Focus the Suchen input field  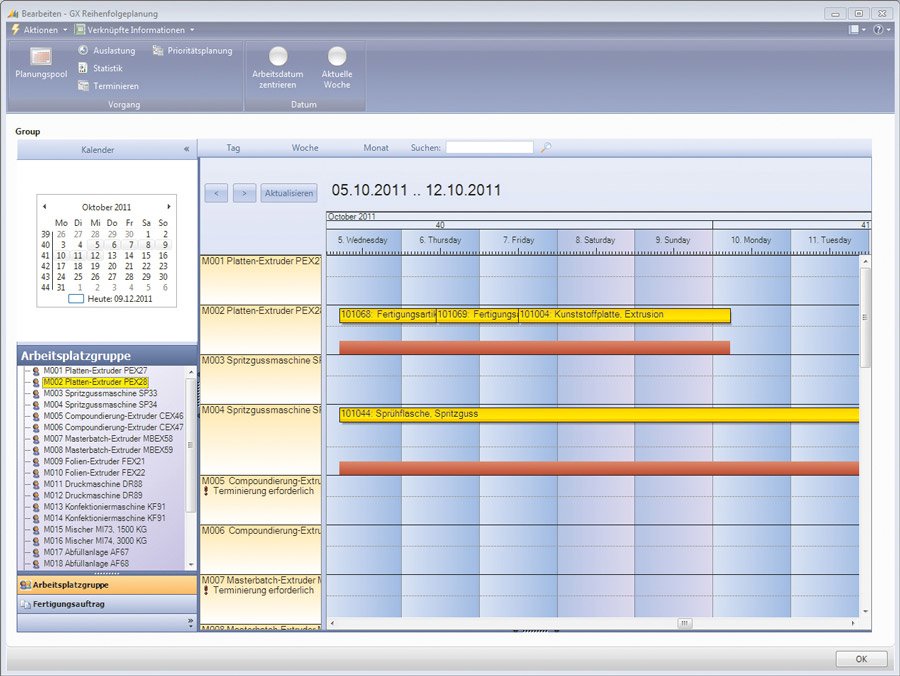tap(490, 147)
